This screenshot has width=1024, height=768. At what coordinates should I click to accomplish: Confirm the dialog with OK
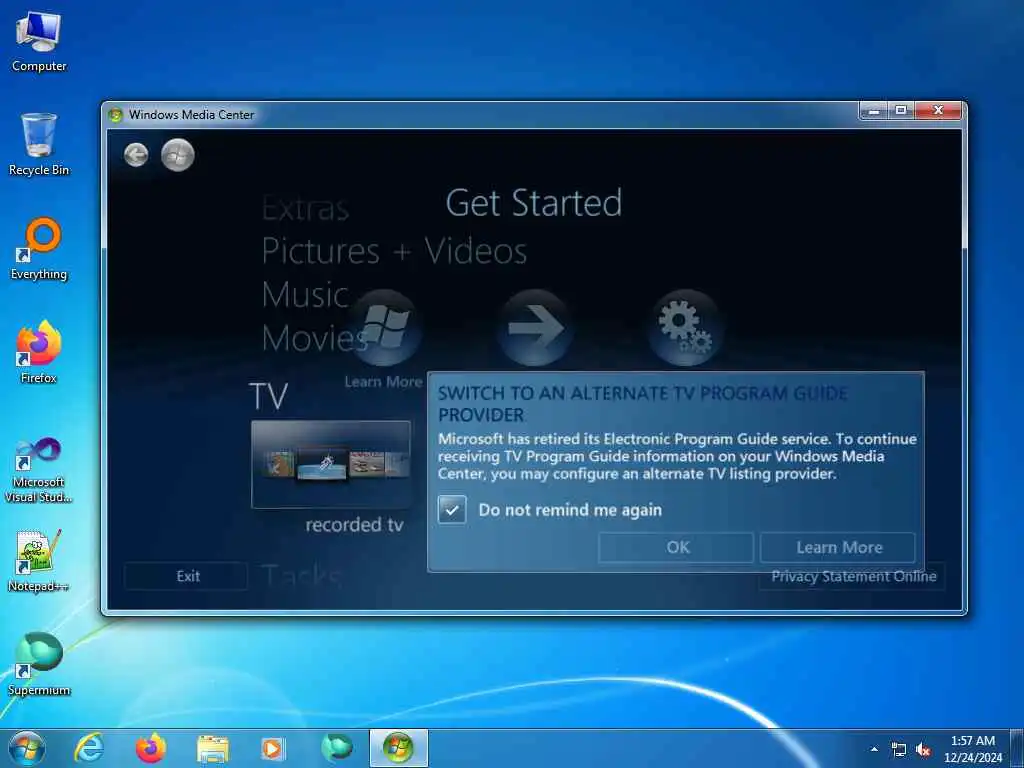point(676,547)
